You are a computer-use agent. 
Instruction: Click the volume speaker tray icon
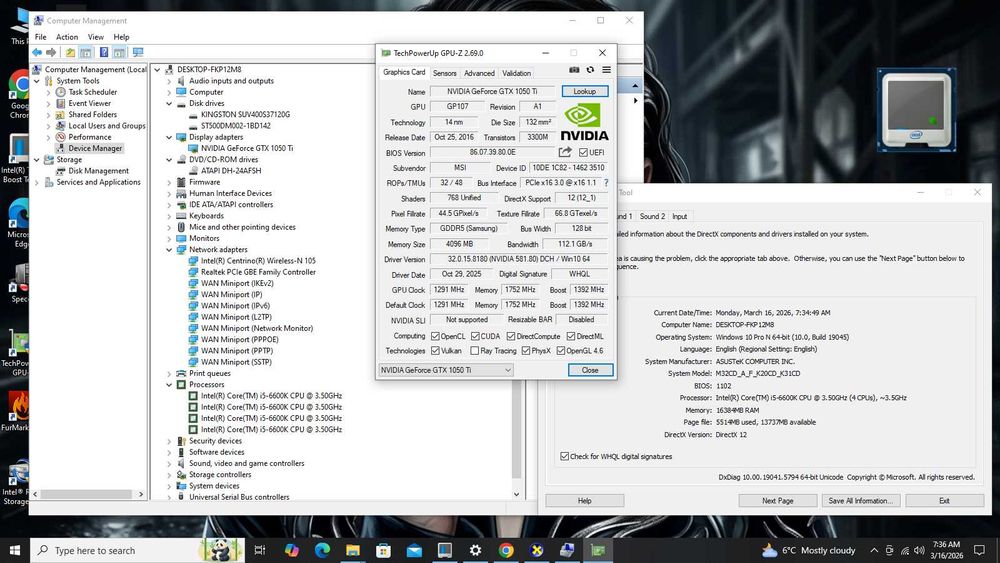[919, 550]
